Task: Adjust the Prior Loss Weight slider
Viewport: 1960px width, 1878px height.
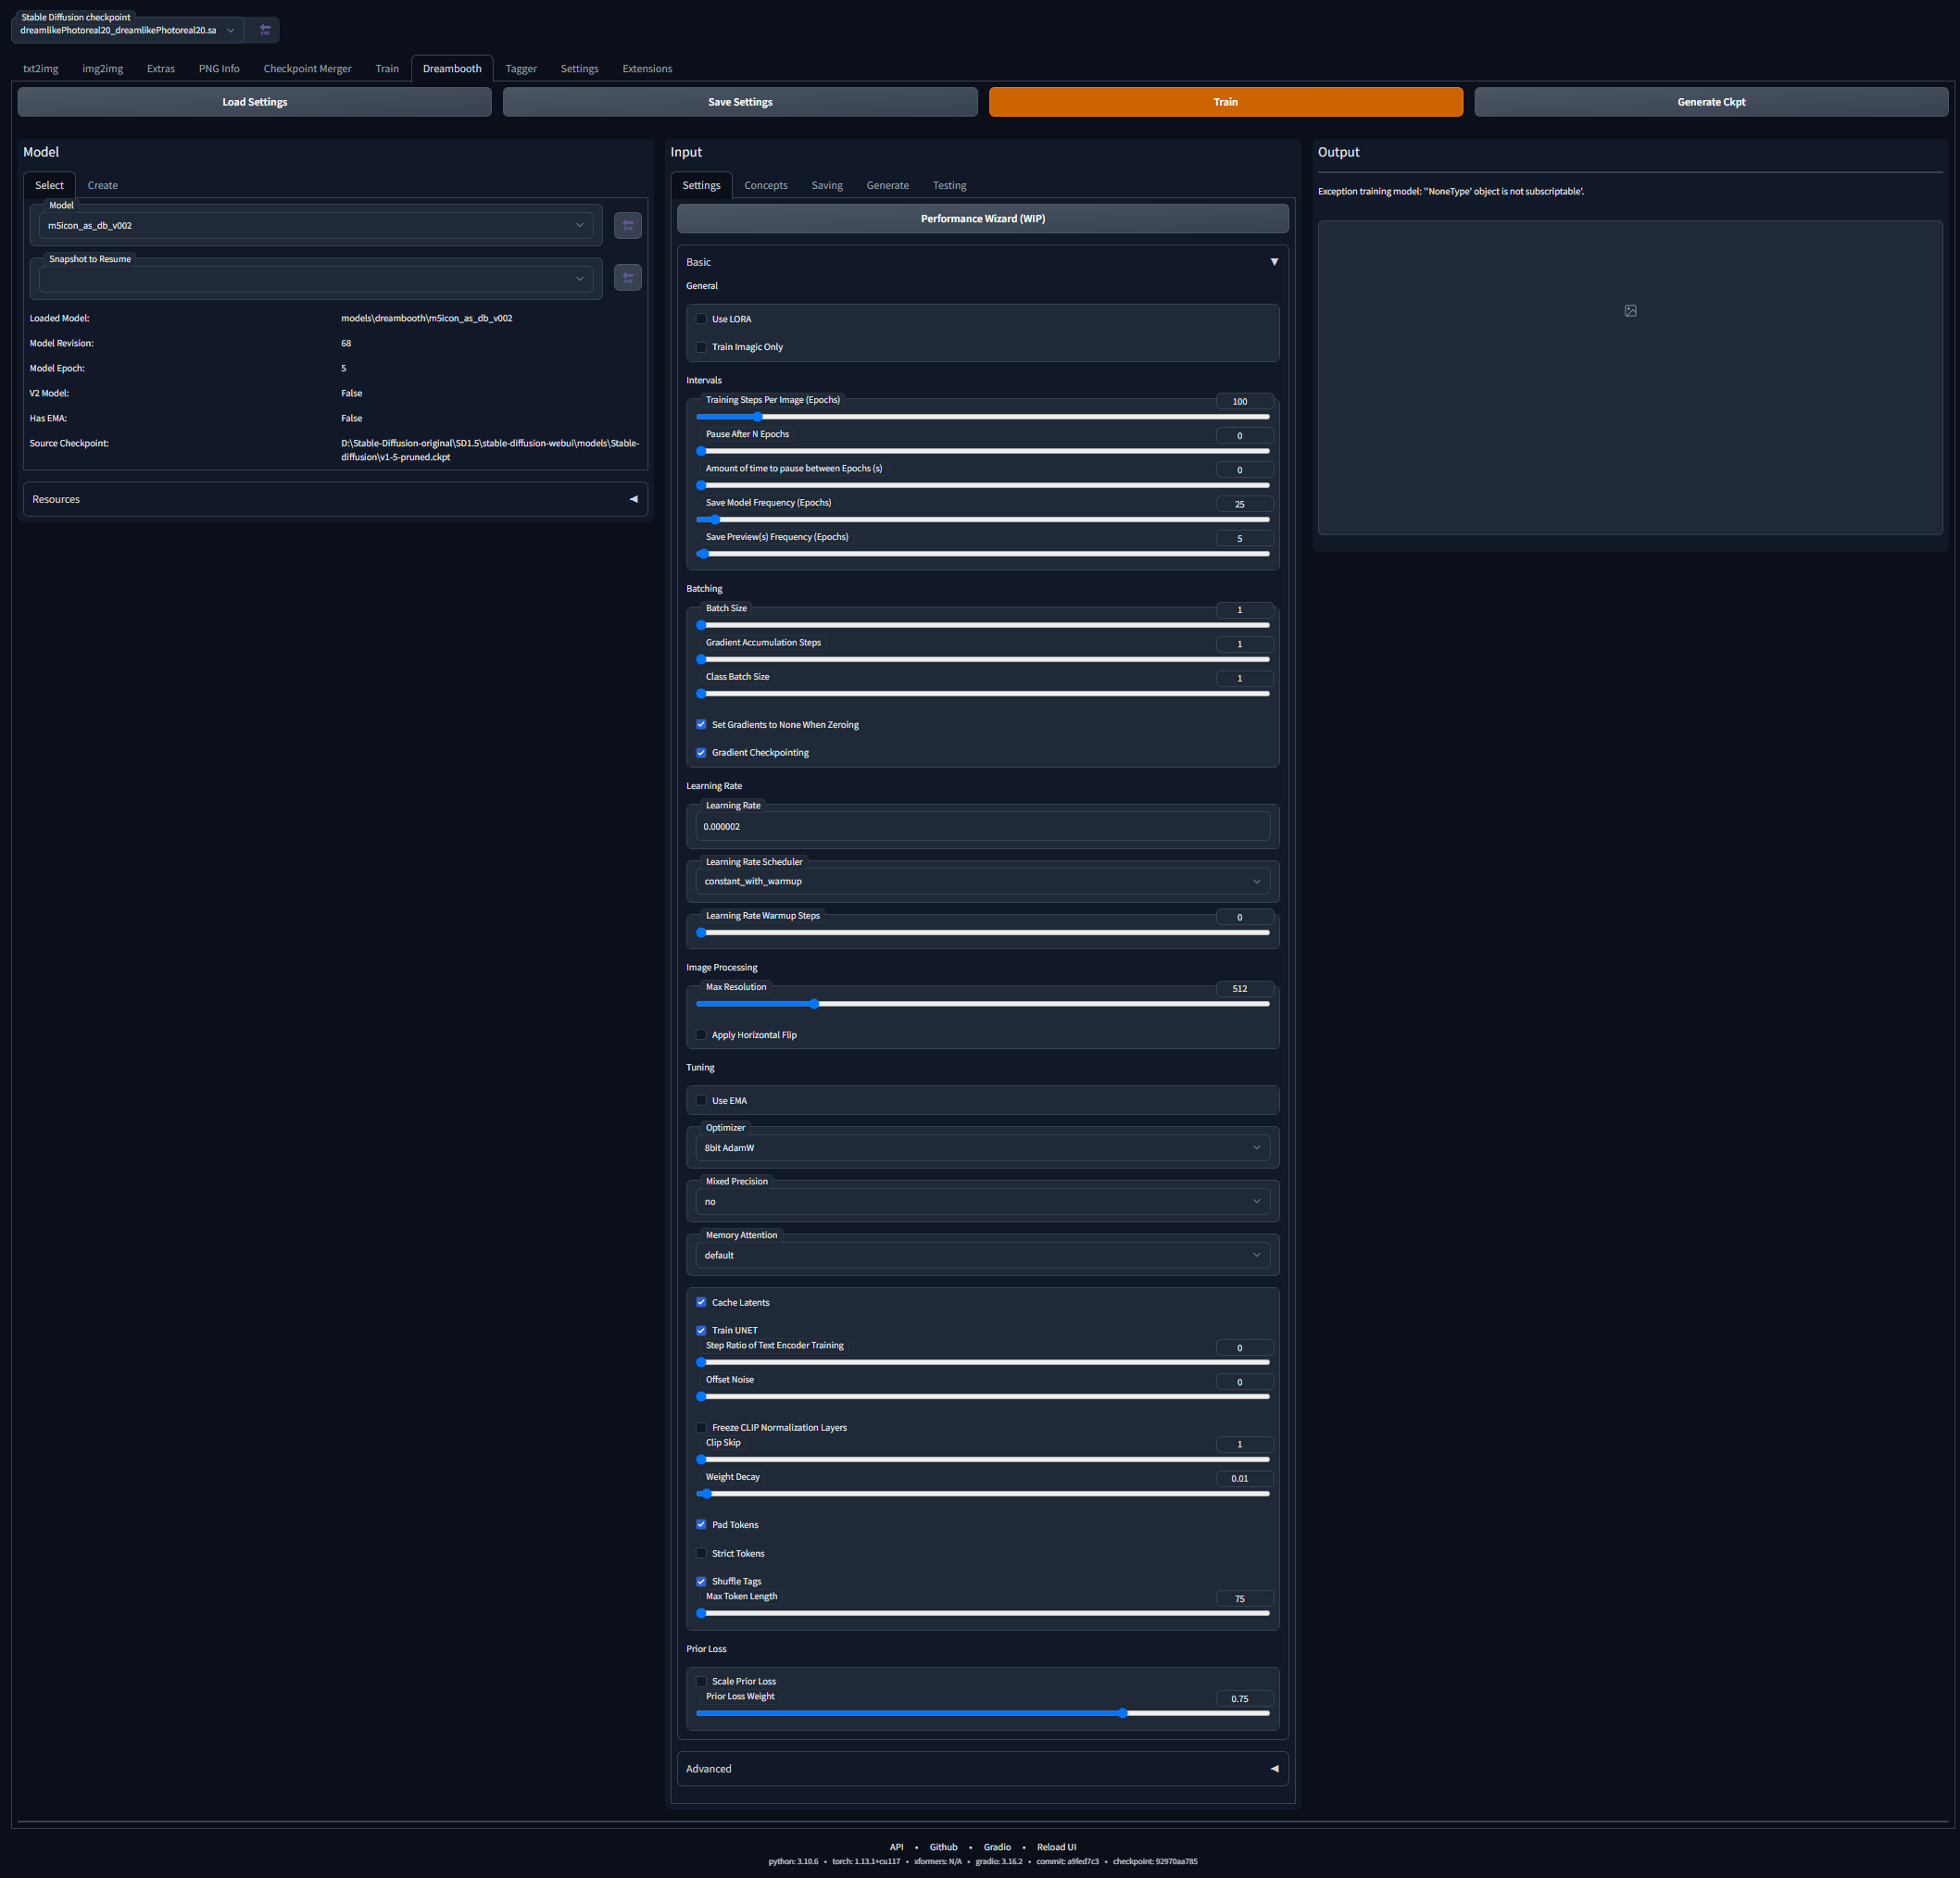Action: 982,1713
